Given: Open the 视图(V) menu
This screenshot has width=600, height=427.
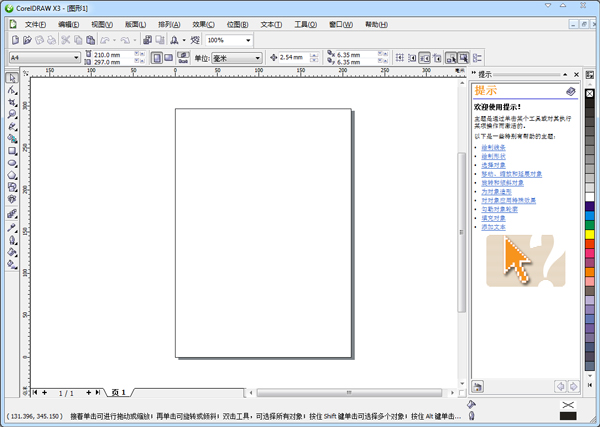Looking at the screenshot, I should 102,24.
